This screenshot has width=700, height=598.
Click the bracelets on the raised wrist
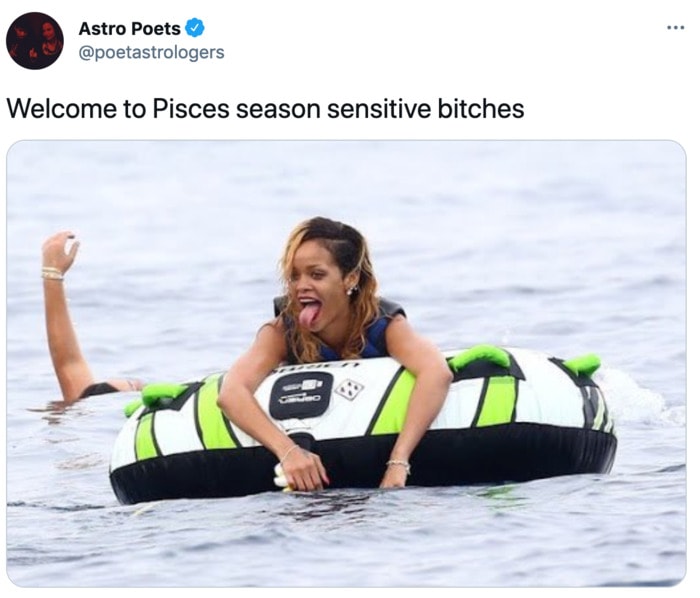pyautogui.click(x=53, y=273)
